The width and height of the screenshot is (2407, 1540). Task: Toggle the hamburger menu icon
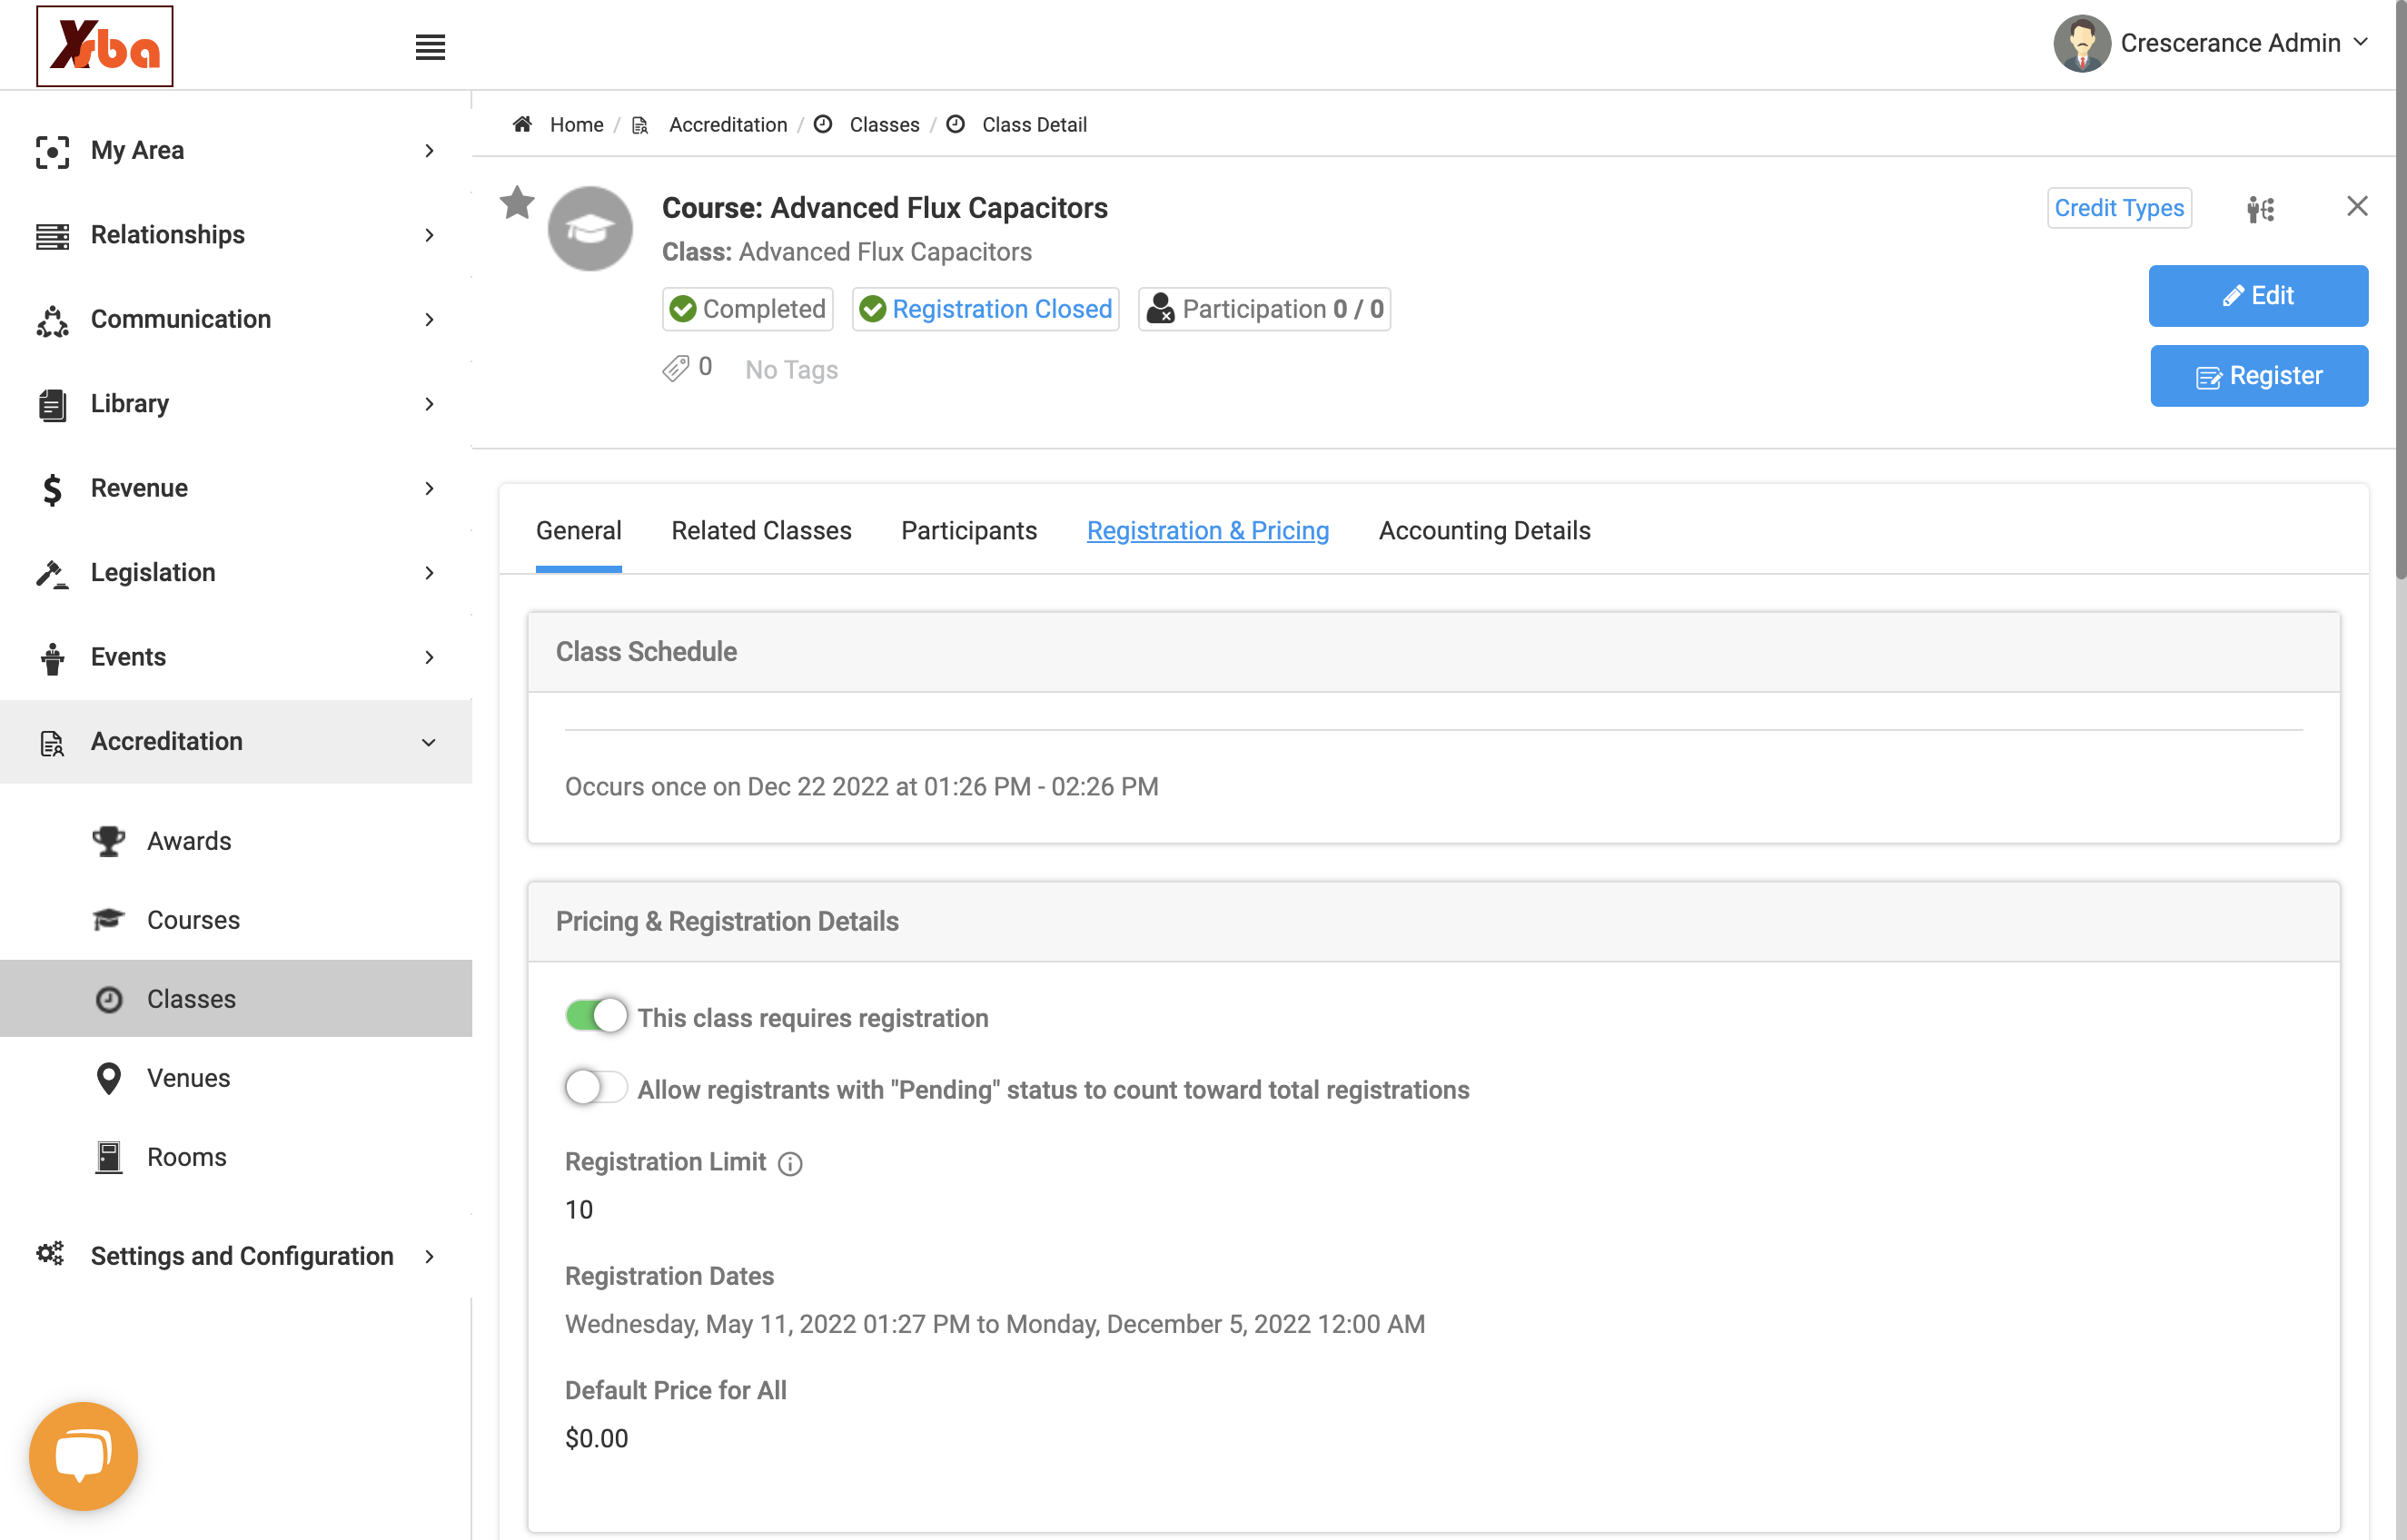click(430, 47)
